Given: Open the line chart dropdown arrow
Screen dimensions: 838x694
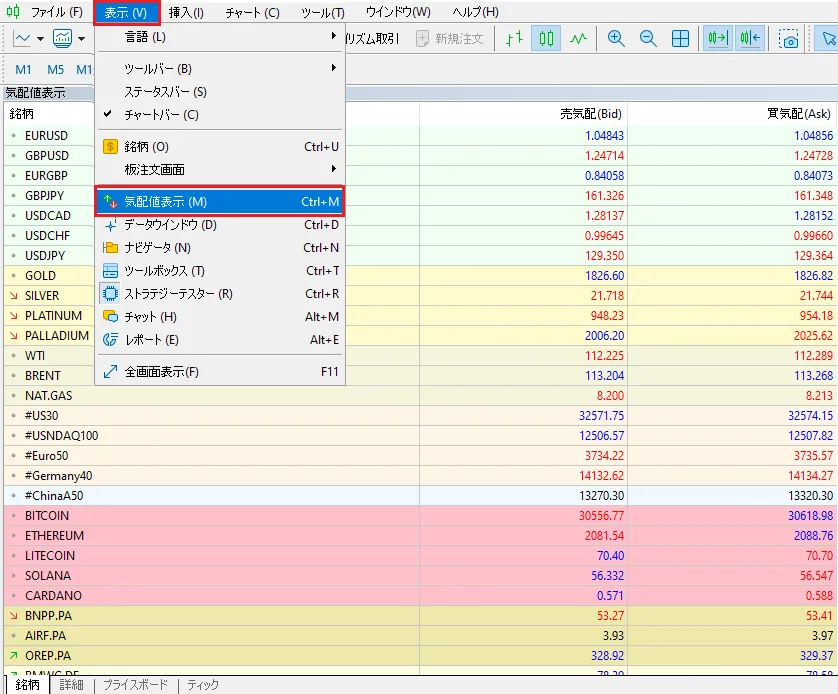Looking at the screenshot, I should pyautogui.click(x=40, y=38).
